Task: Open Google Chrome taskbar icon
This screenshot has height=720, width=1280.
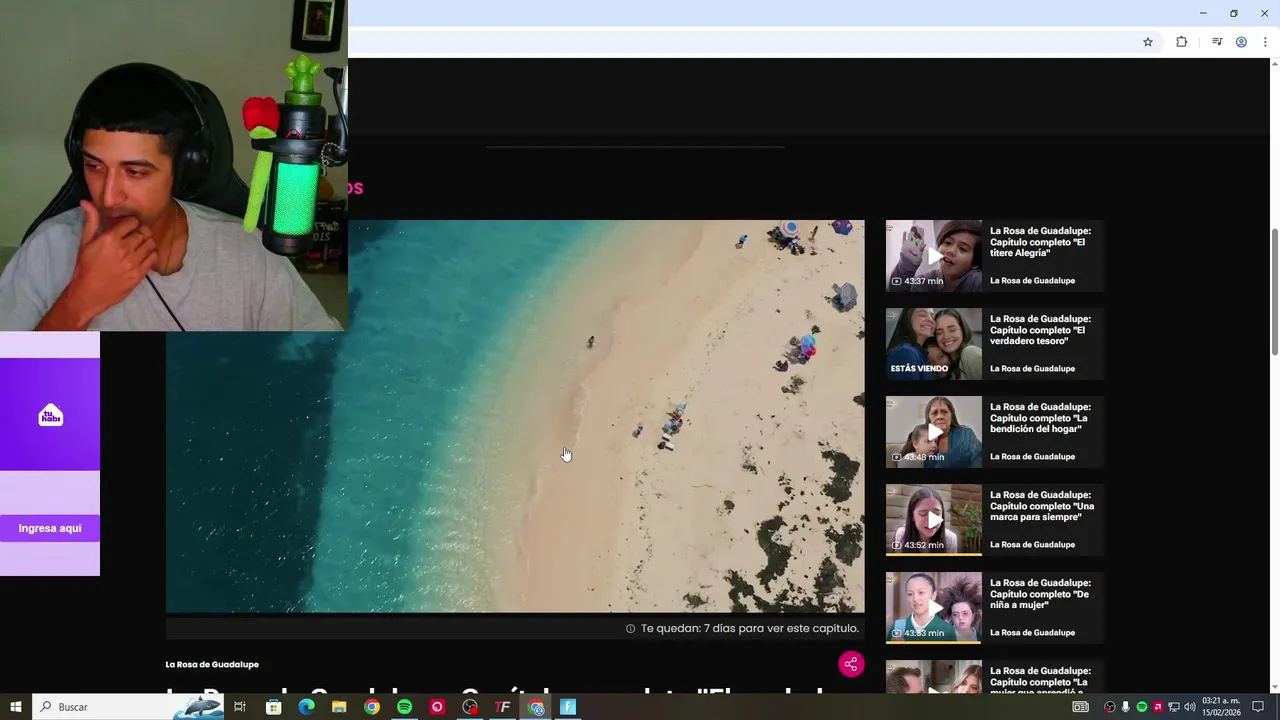Action: [x=372, y=707]
